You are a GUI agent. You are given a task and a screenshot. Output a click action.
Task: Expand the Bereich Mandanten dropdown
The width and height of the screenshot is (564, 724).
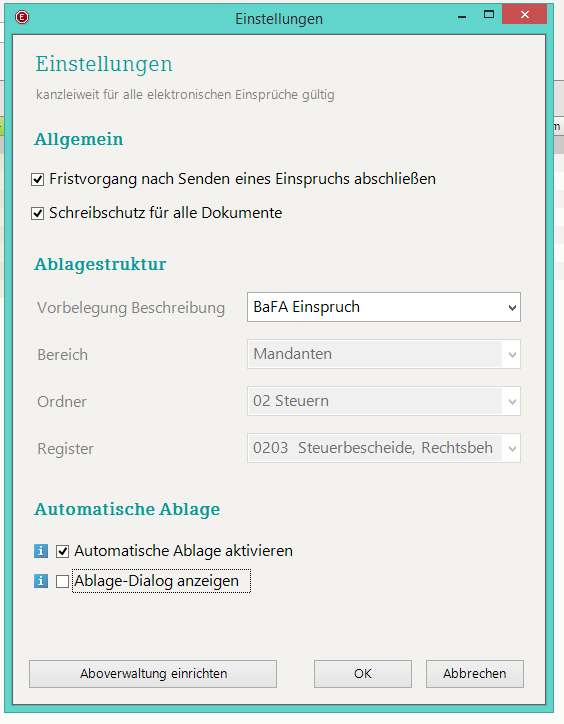point(384,354)
